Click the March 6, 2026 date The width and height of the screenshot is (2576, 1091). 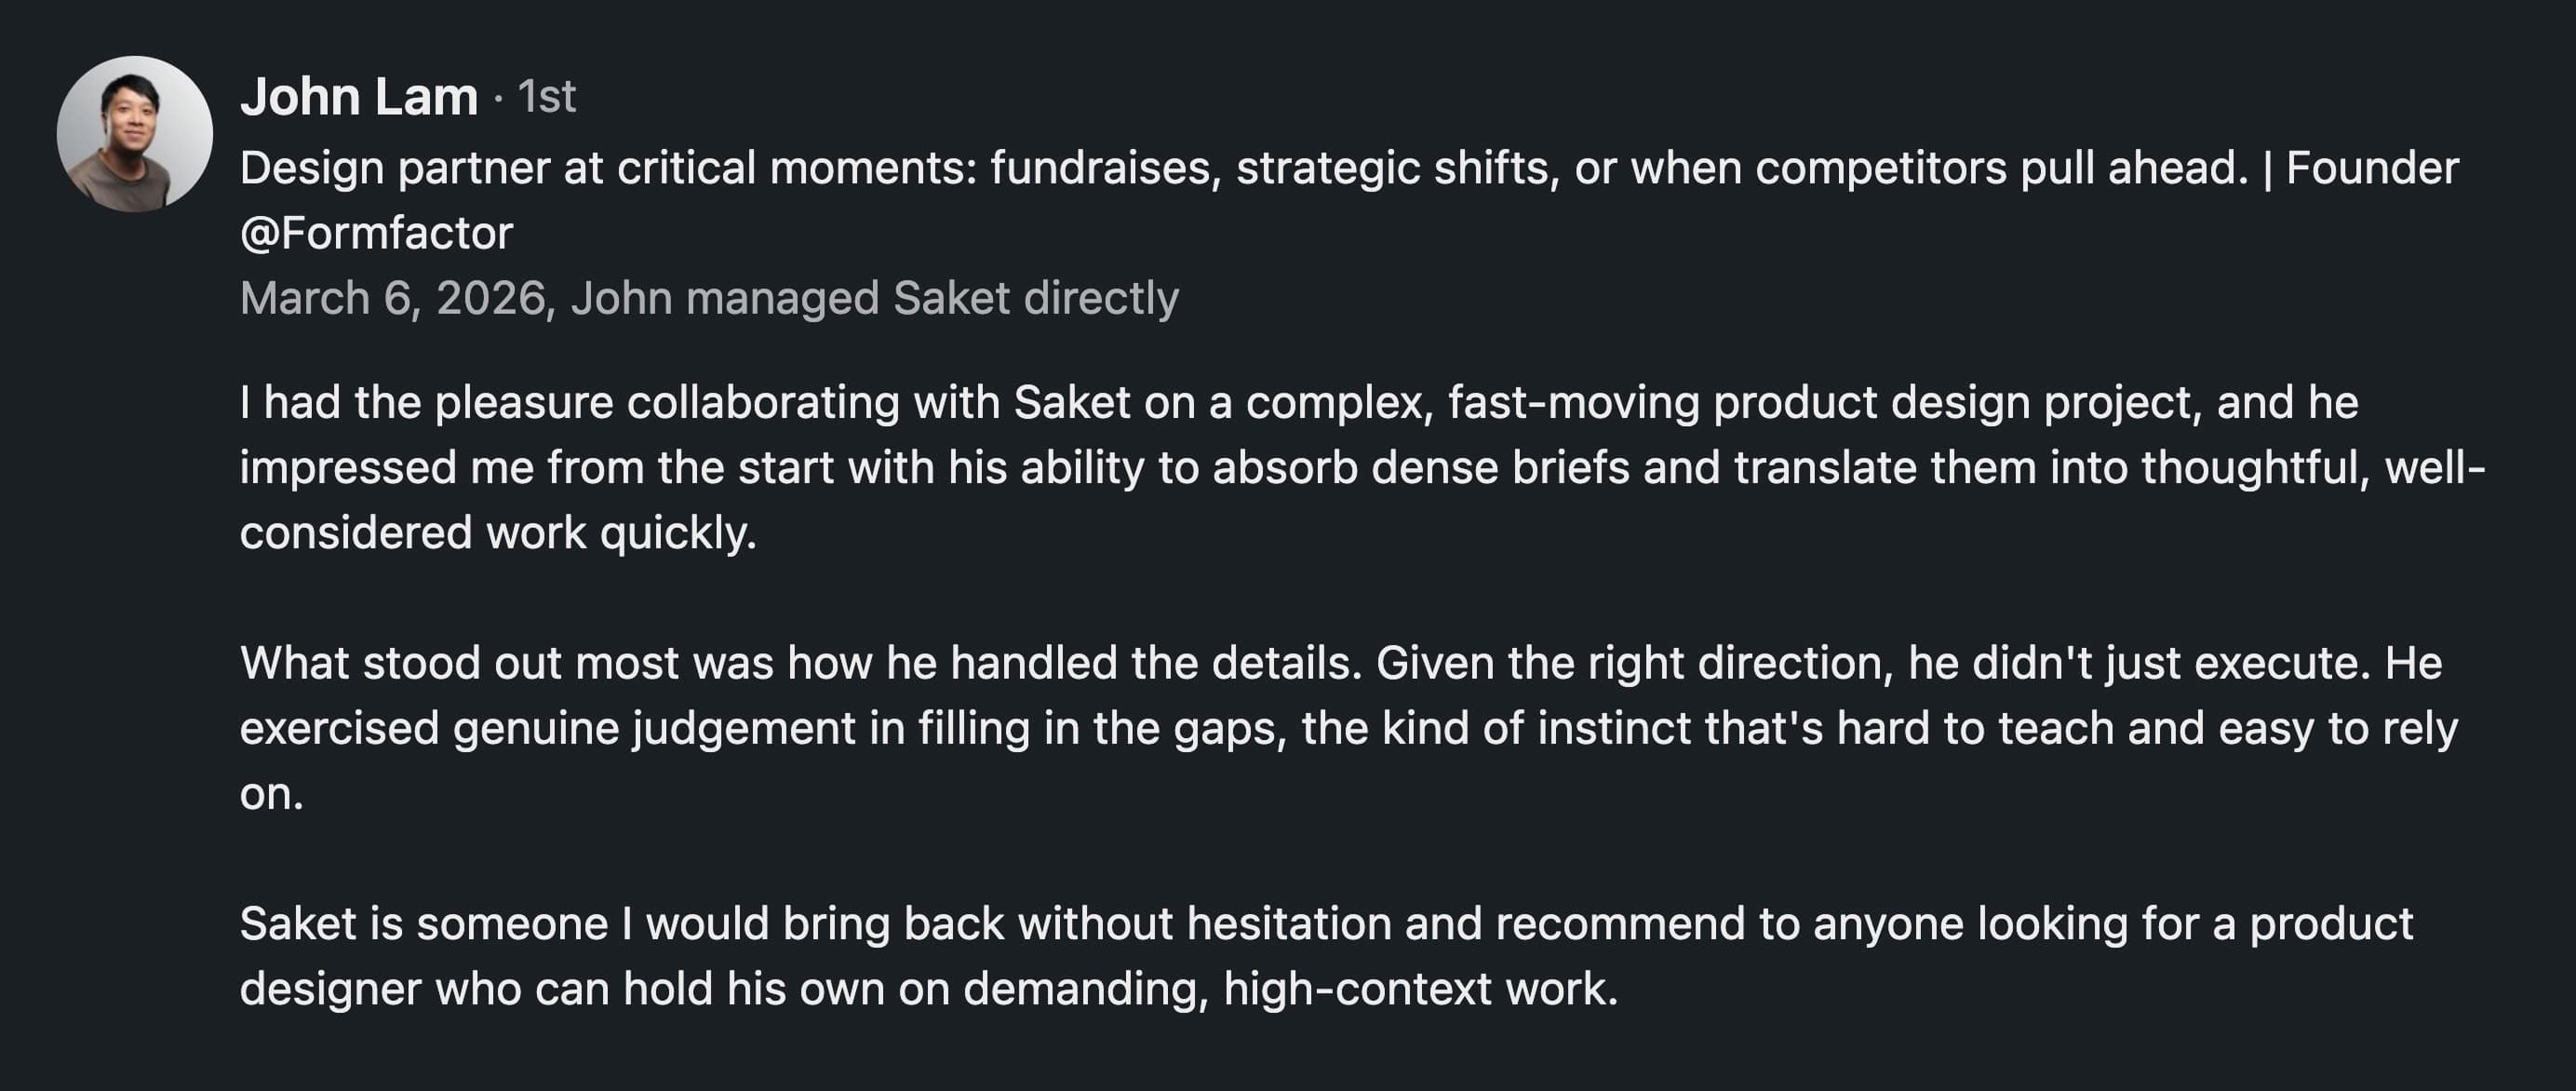393,298
